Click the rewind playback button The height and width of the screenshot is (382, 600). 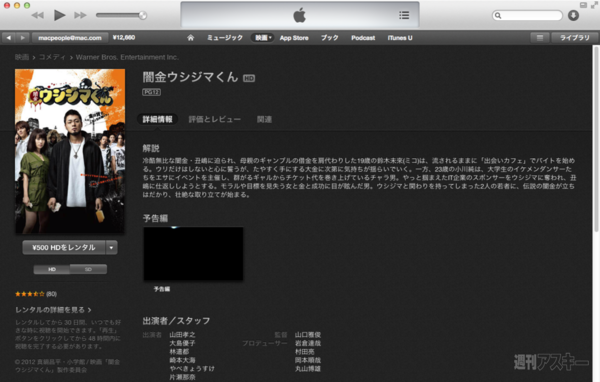[x=38, y=15]
